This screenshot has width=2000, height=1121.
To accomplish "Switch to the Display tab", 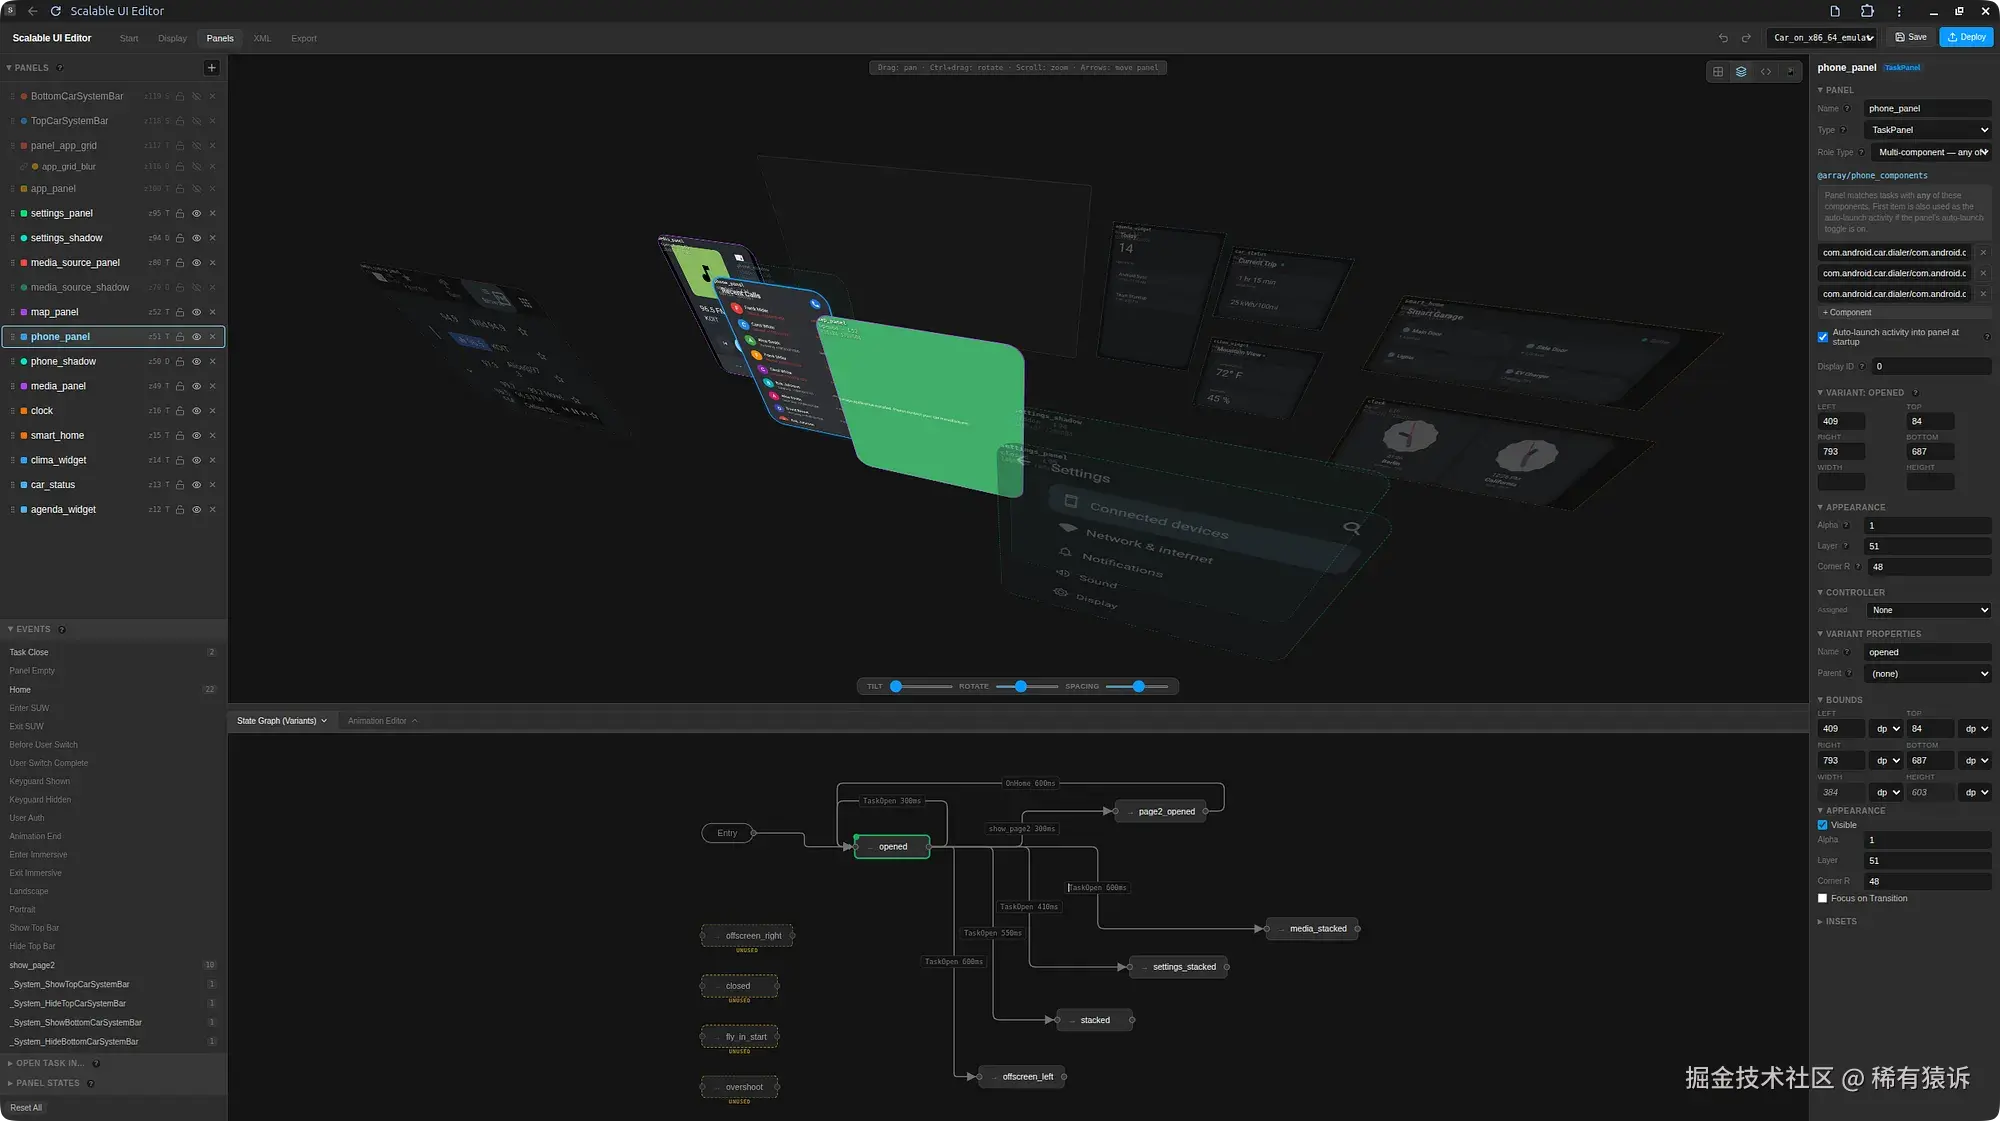I will [x=172, y=39].
